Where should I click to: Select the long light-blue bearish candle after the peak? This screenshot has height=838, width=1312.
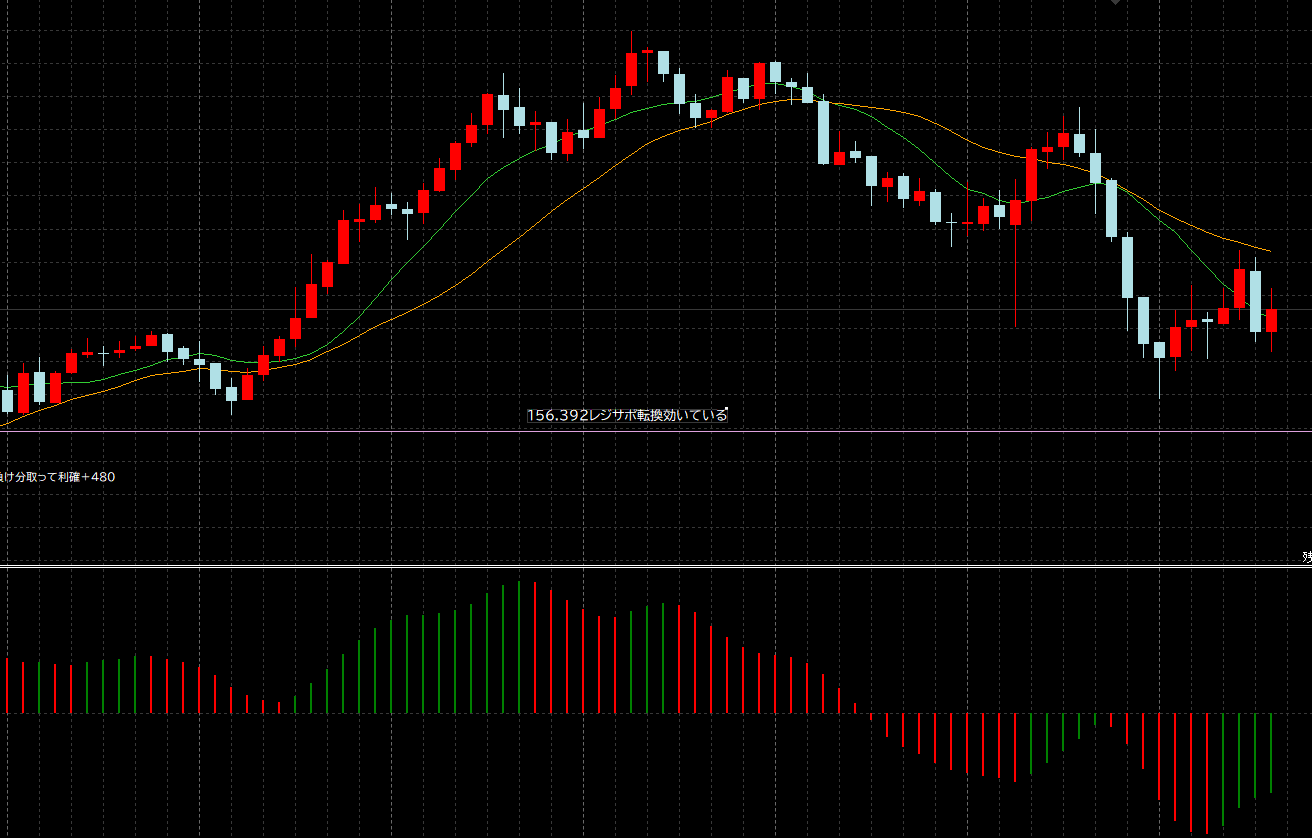[x=824, y=132]
